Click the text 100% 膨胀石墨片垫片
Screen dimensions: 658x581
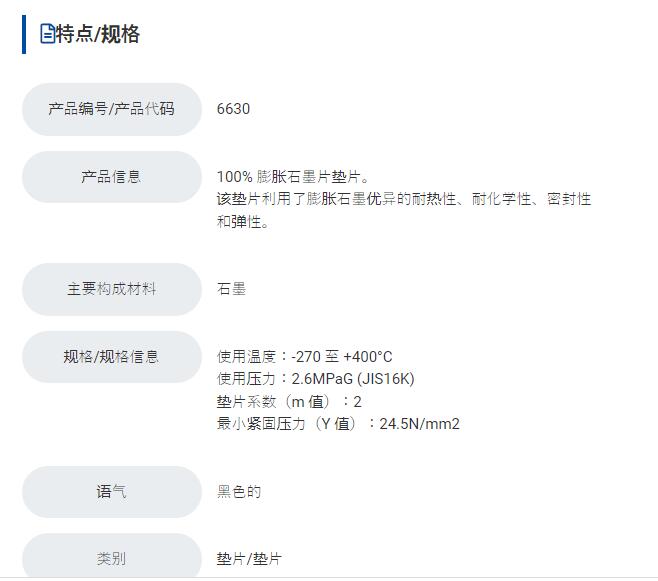click(x=292, y=177)
